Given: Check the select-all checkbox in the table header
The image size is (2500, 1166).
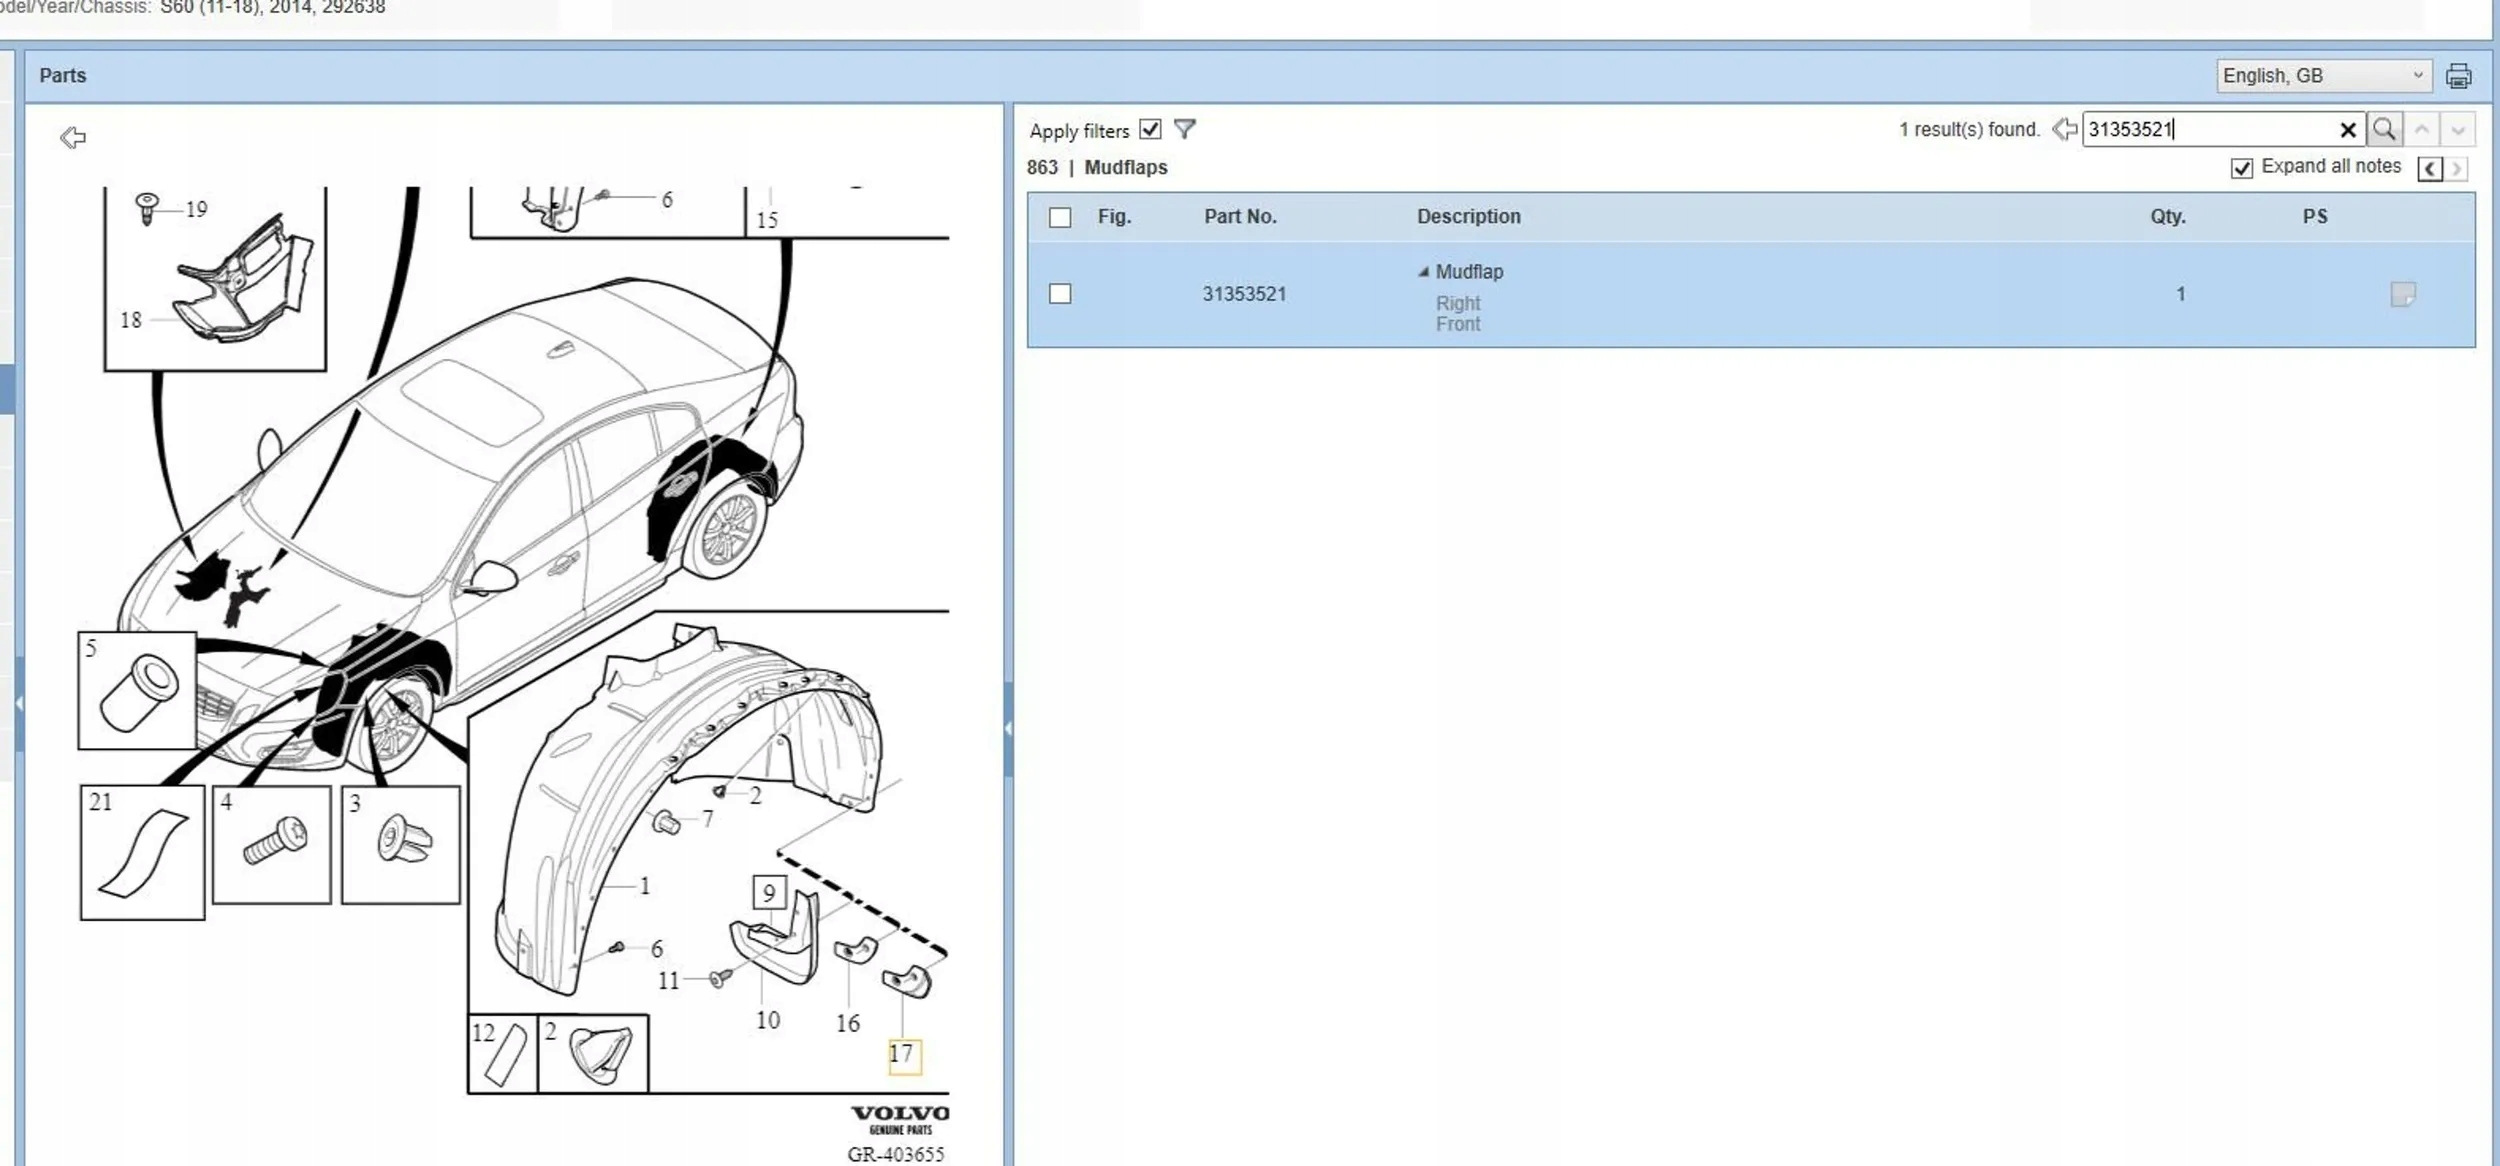Looking at the screenshot, I should 1060,217.
